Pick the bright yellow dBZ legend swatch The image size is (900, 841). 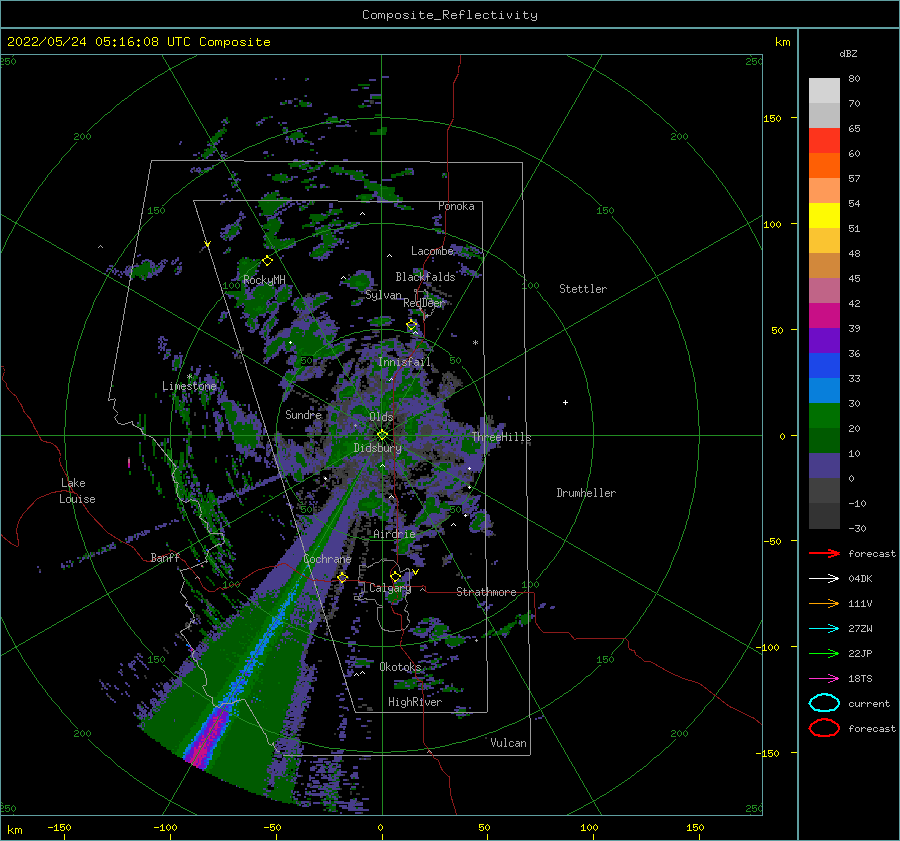click(824, 216)
